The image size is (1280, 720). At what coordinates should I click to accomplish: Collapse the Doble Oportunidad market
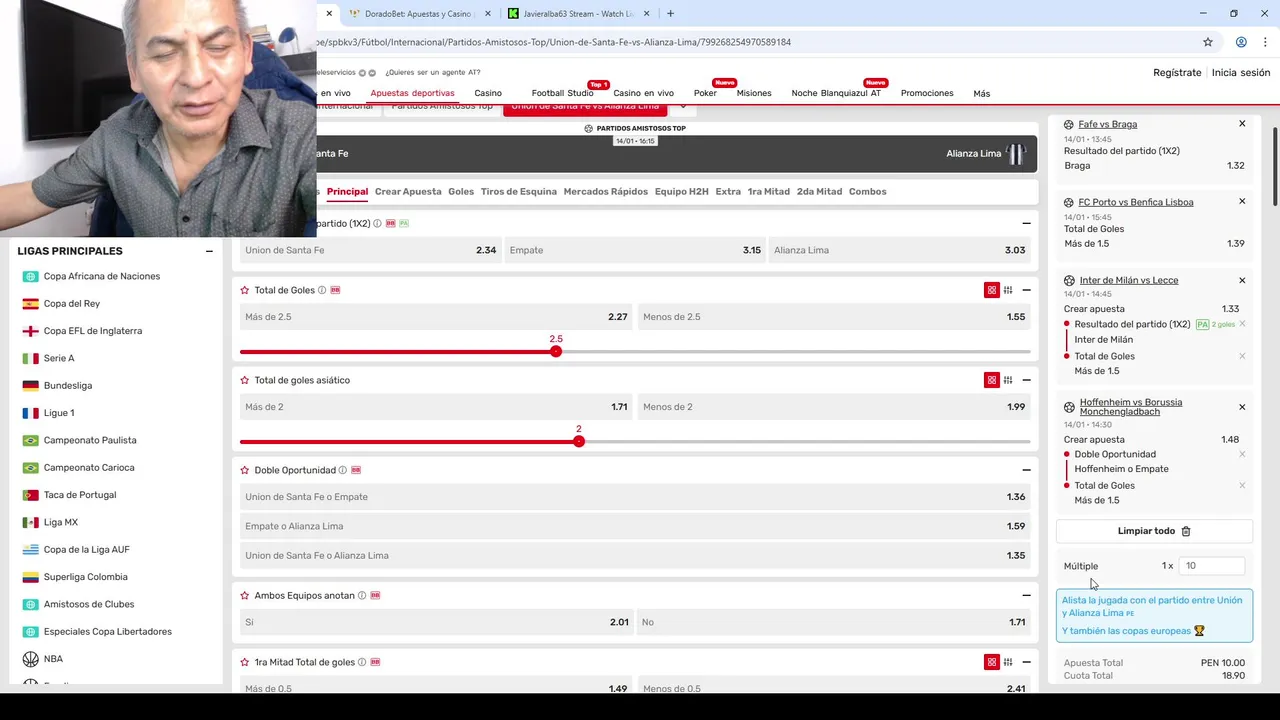coord(1026,470)
